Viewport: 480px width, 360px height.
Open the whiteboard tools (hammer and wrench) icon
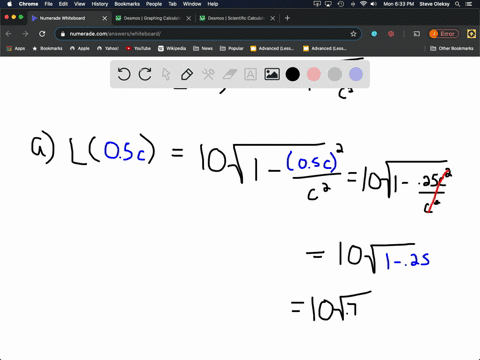tap(208, 74)
